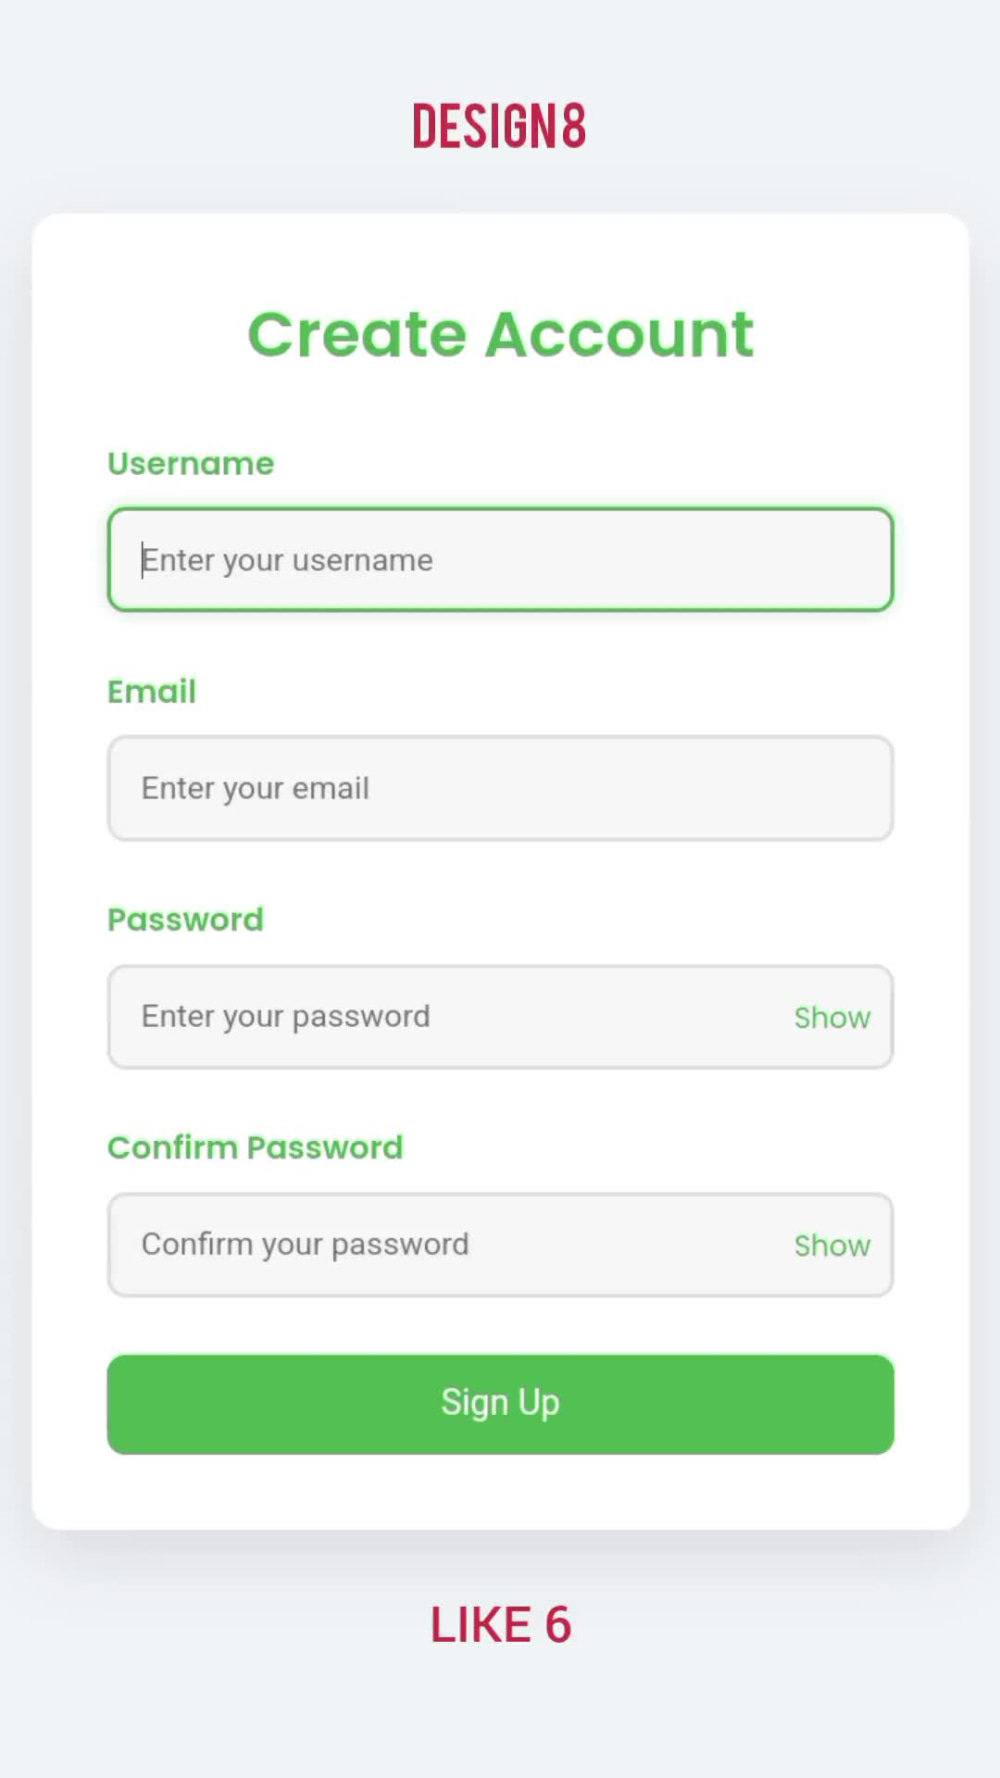Viewport: 1000px width, 1778px height.
Task: Click the LIKE 6 caption
Action: [500, 1624]
